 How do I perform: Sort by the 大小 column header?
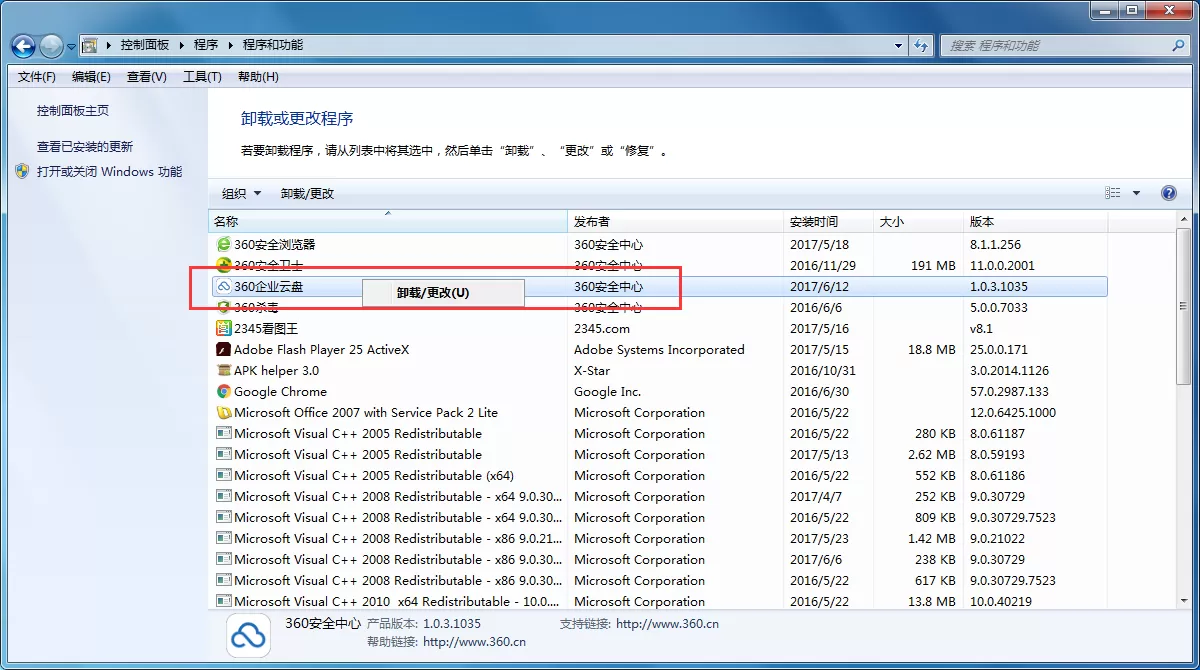(918, 222)
